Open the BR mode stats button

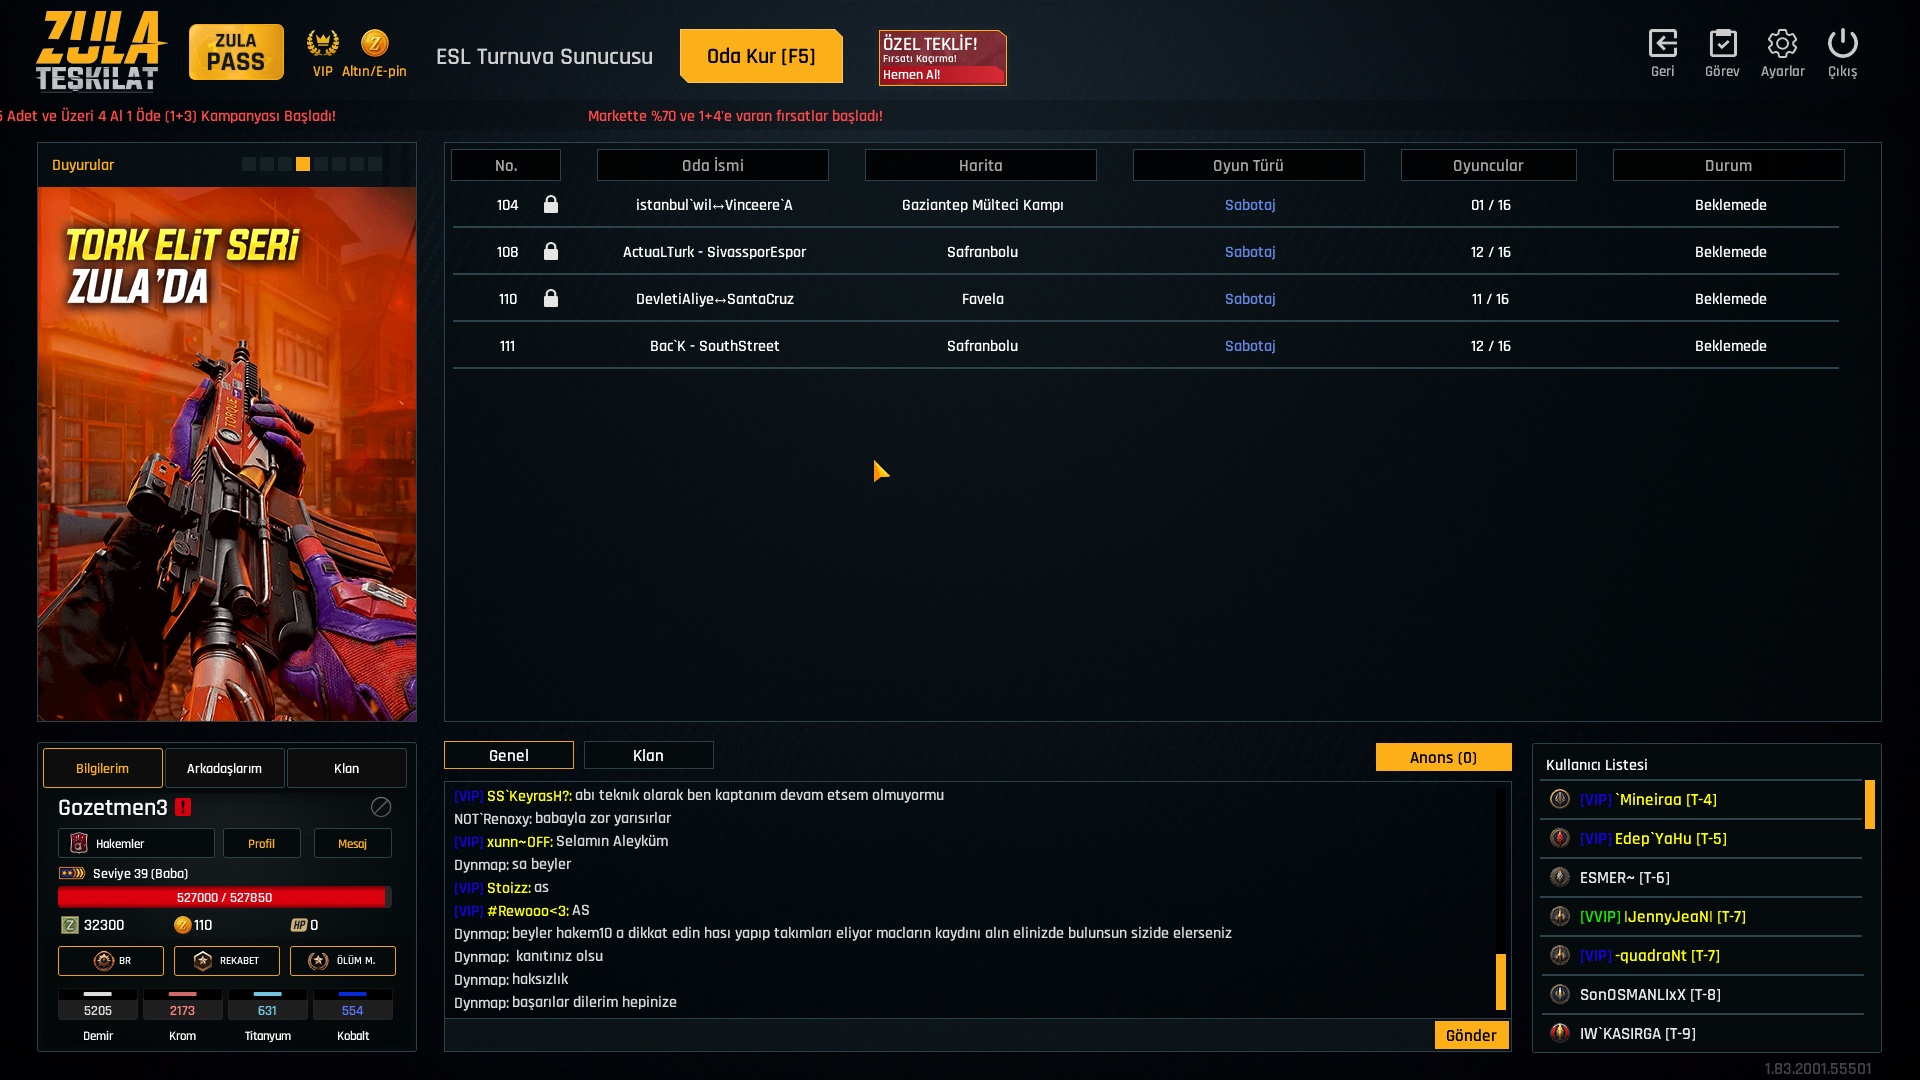coord(111,961)
